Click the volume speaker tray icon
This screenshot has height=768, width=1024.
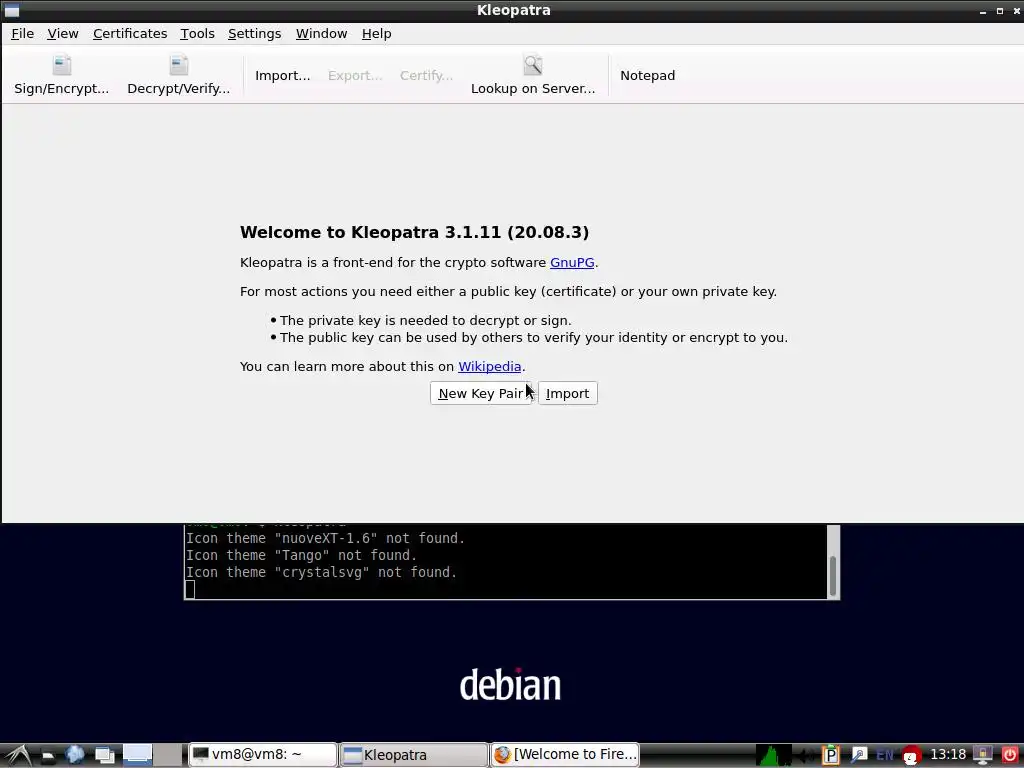(807, 756)
